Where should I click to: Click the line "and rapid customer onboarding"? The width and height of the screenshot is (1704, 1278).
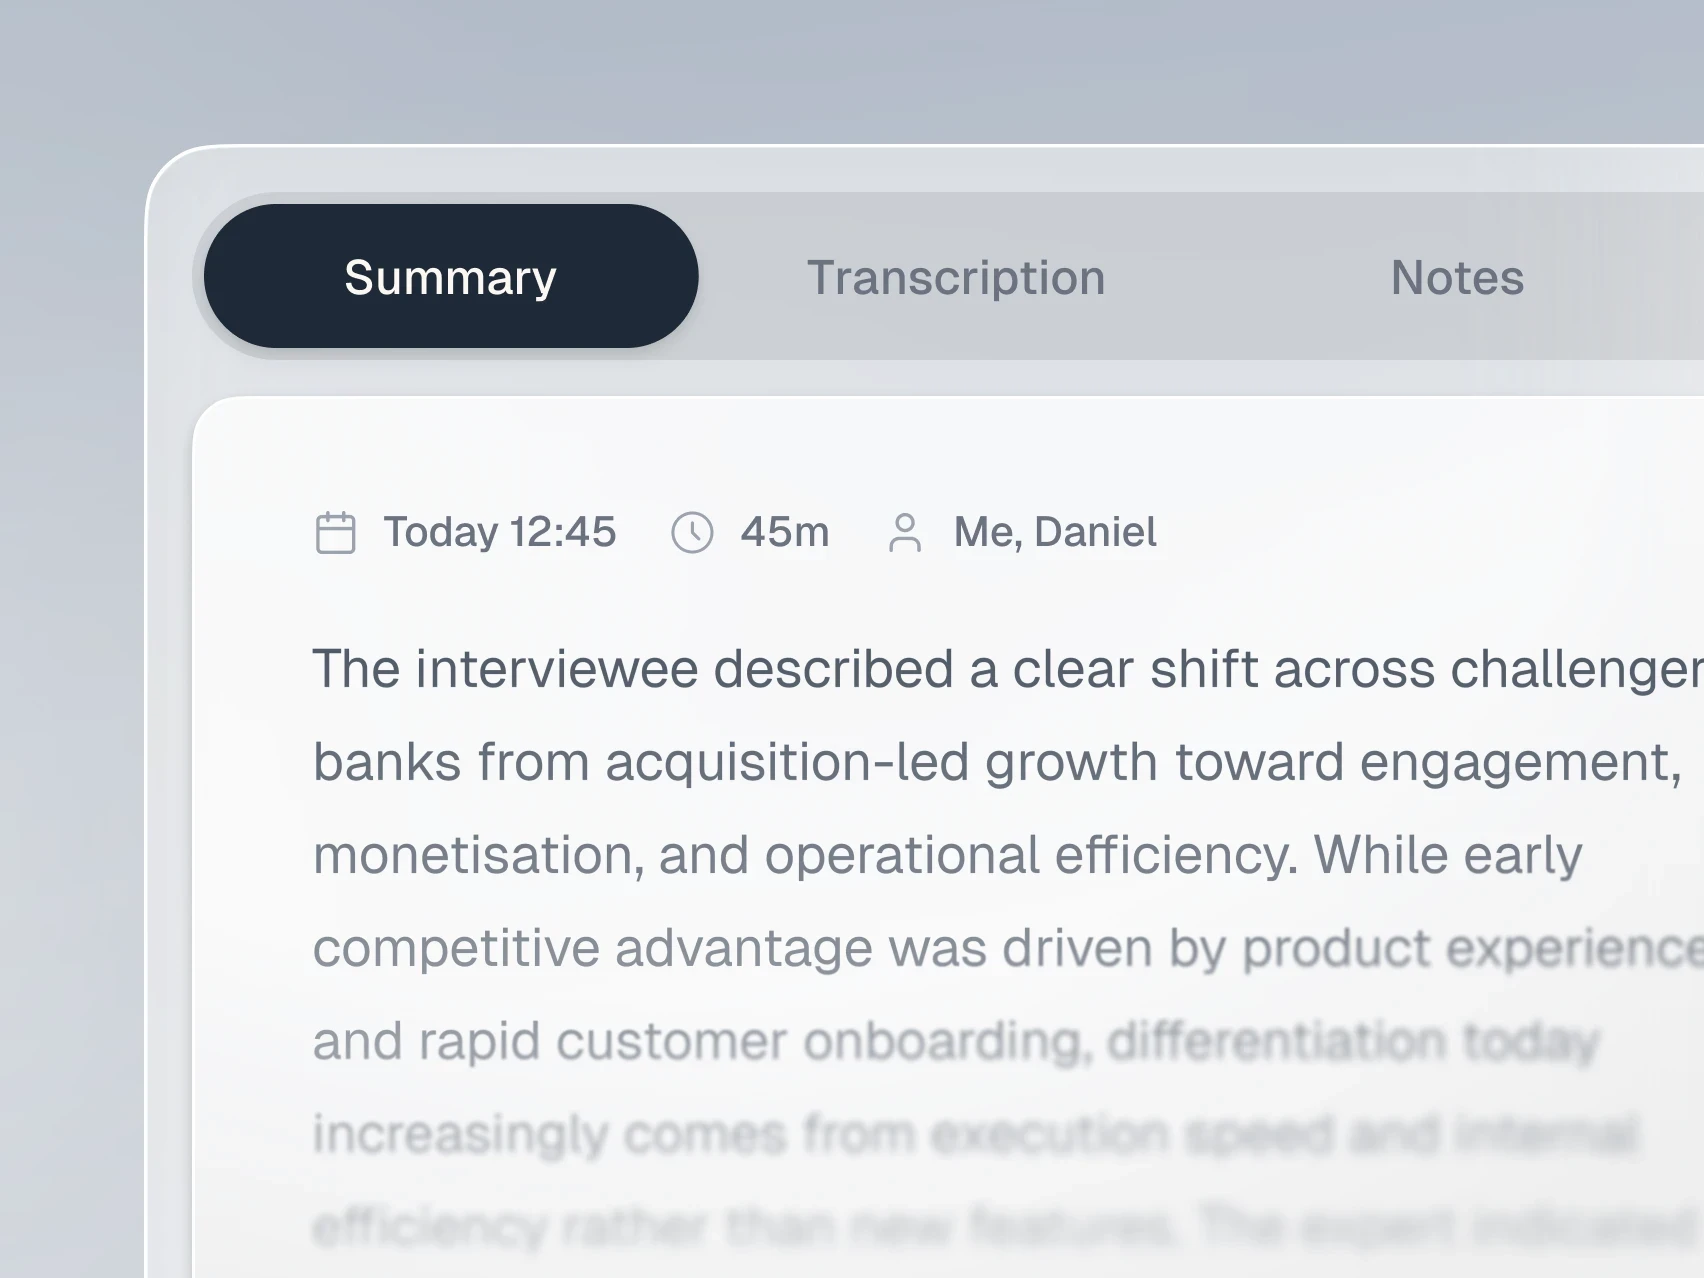point(956,1041)
